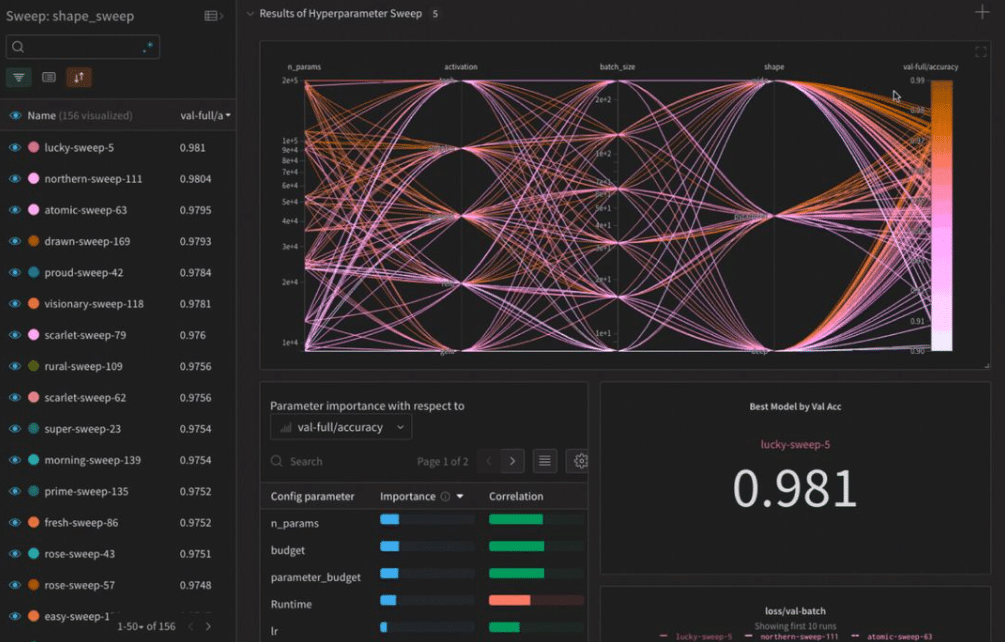Image resolution: width=1005 pixels, height=642 pixels.
Task: Click the magnifying glass in the runs search box
Action: pyautogui.click(x=18, y=45)
